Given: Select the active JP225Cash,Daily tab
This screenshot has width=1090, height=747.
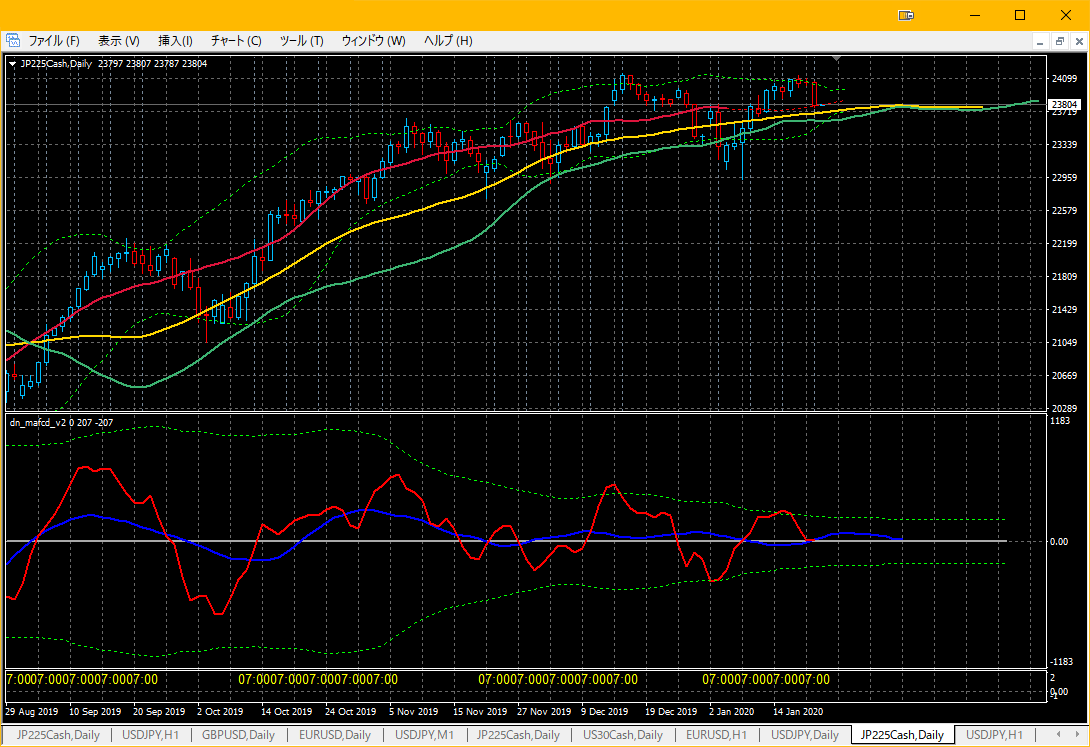Looking at the screenshot, I should (x=902, y=734).
